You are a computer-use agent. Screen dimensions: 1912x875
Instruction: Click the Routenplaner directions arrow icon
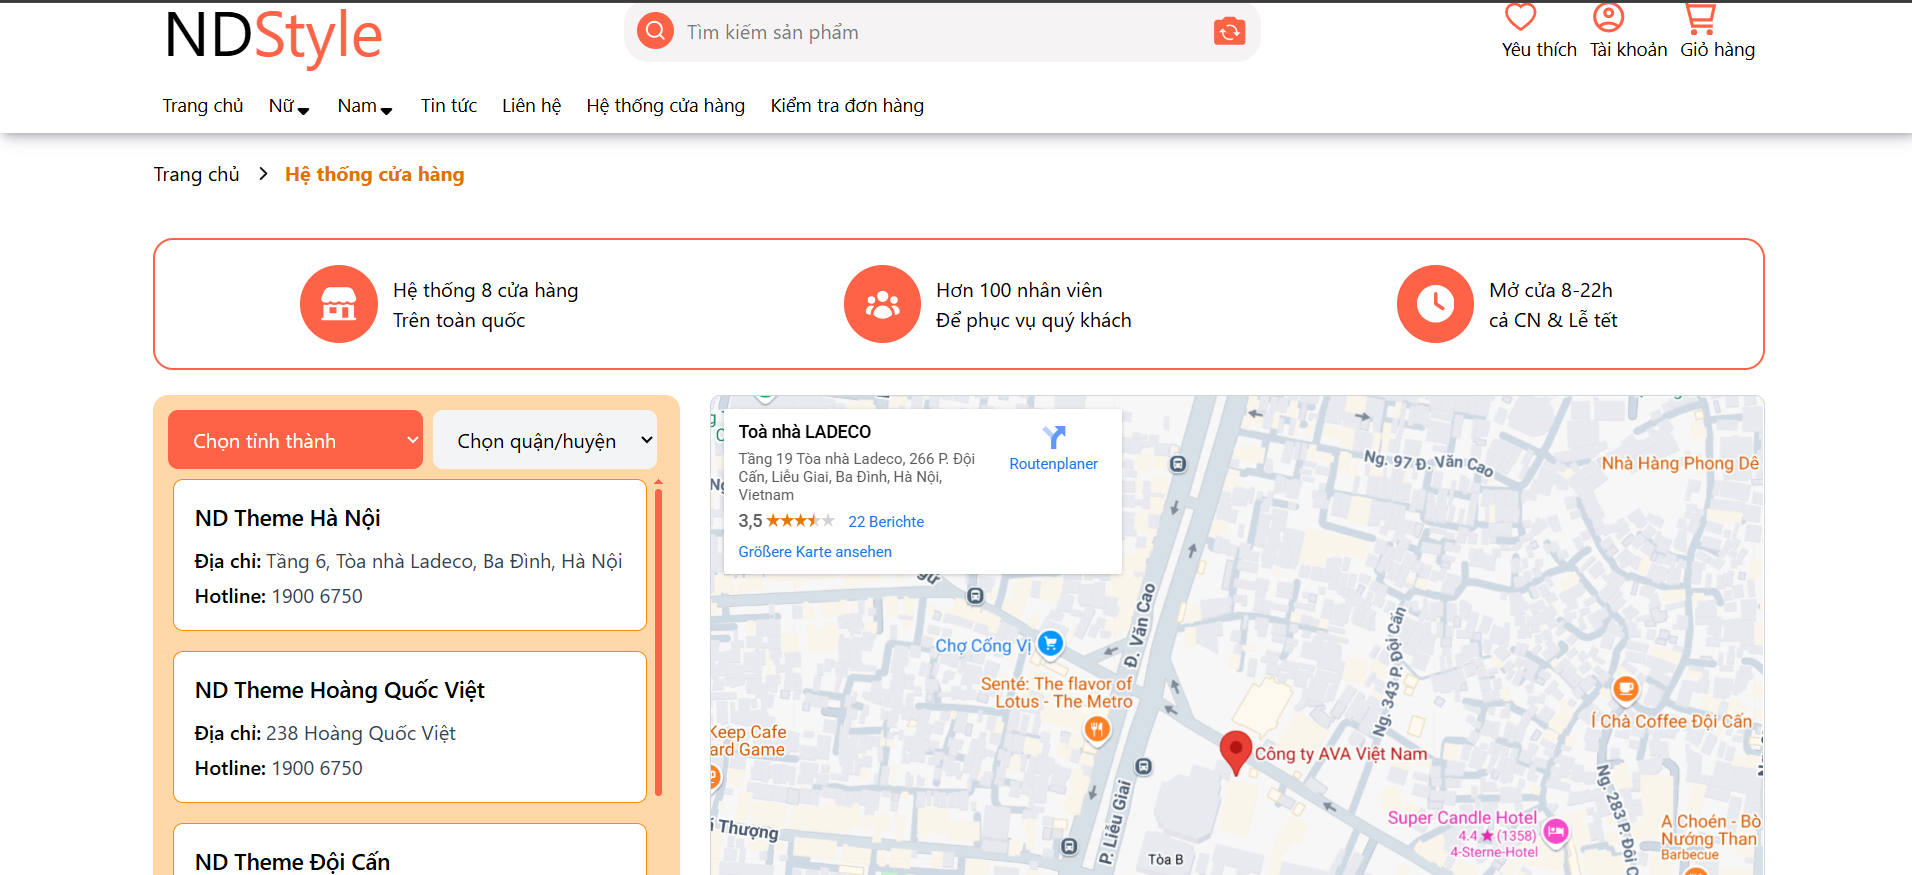point(1054,437)
